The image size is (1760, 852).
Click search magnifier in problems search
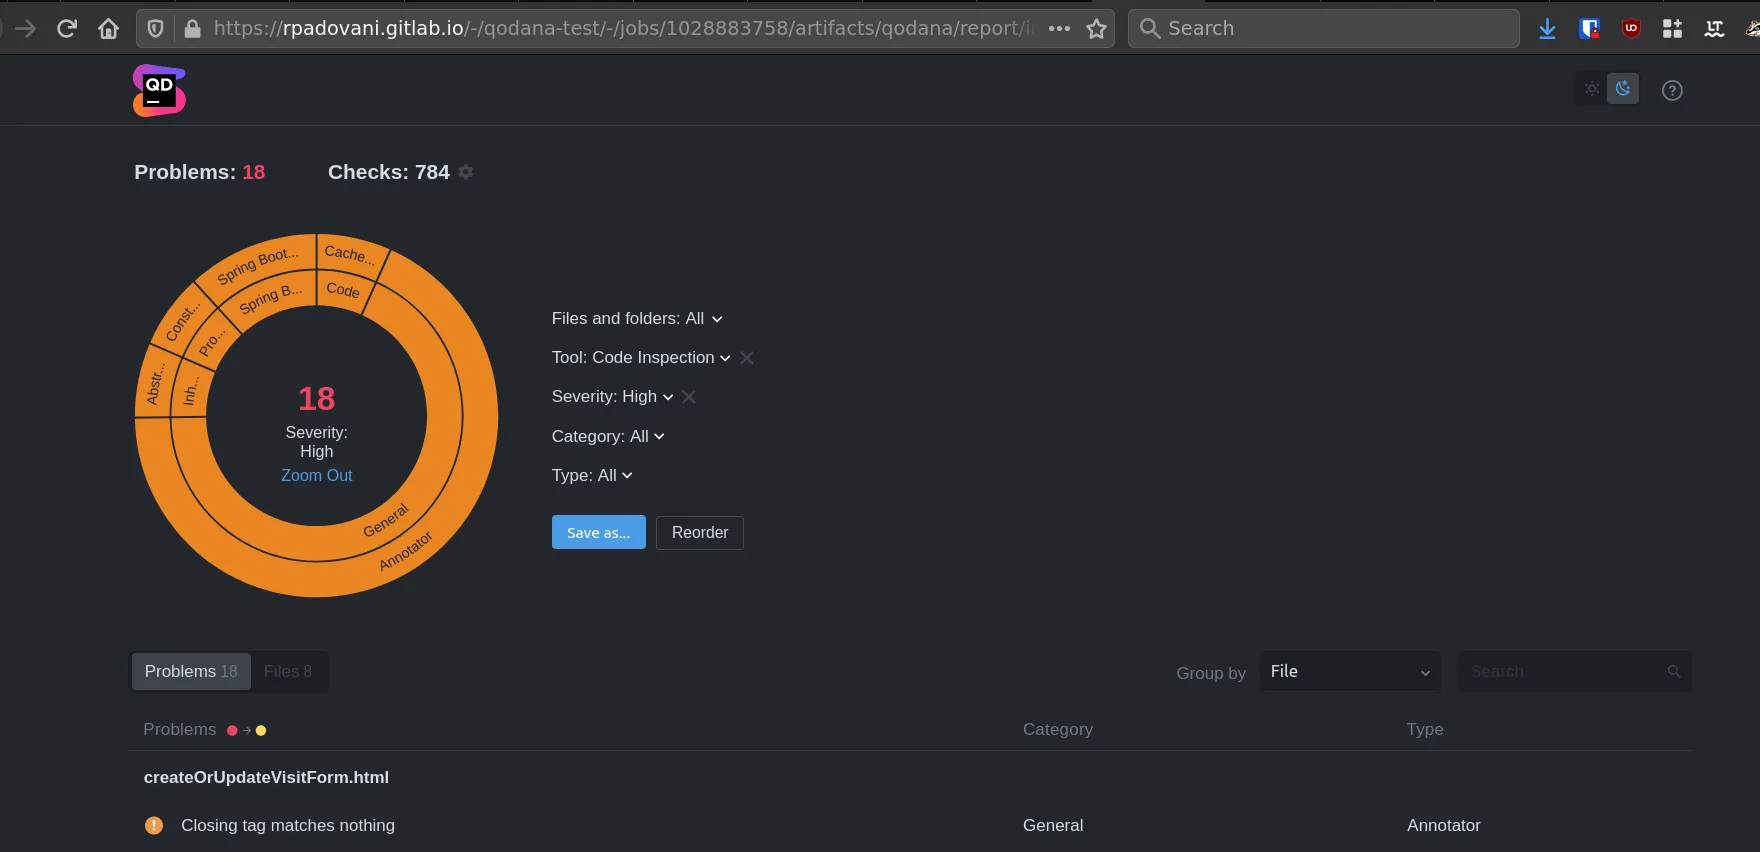pos(1674,672)
